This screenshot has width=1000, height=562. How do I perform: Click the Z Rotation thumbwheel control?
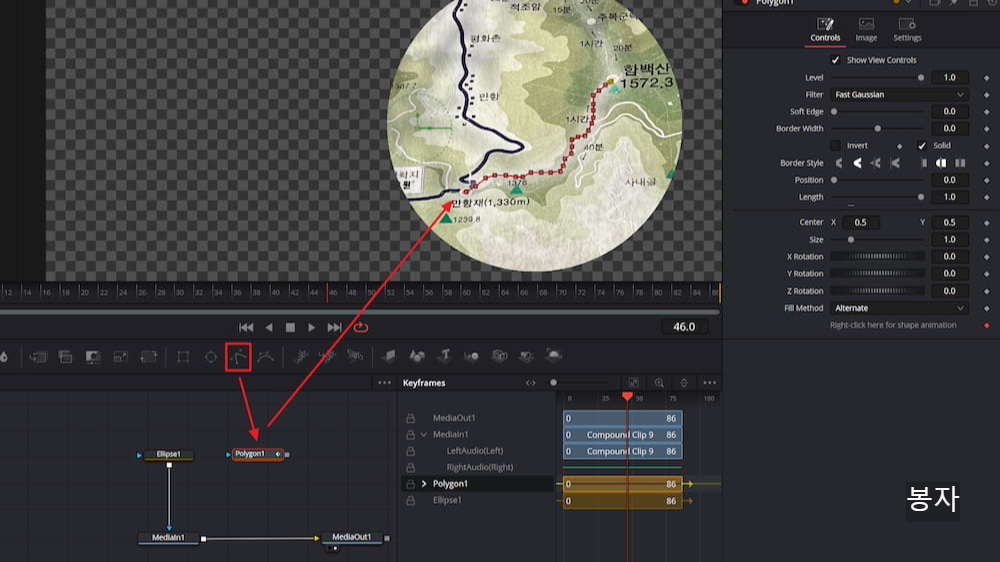coord(878,291)
